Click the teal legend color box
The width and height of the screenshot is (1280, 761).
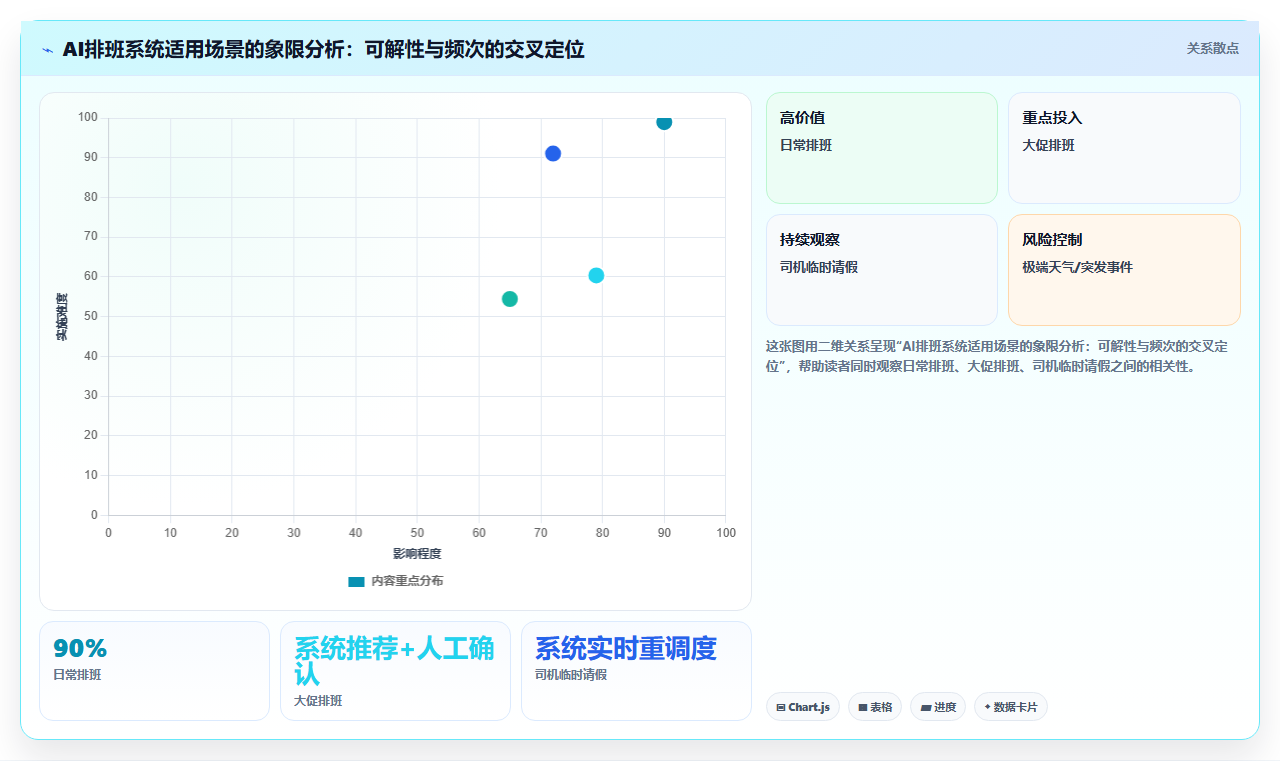[x=356, y=581]
